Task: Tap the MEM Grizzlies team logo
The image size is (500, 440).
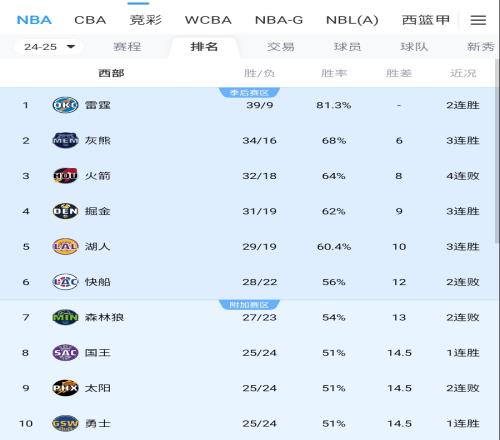Action: click(x=65, y=140)
